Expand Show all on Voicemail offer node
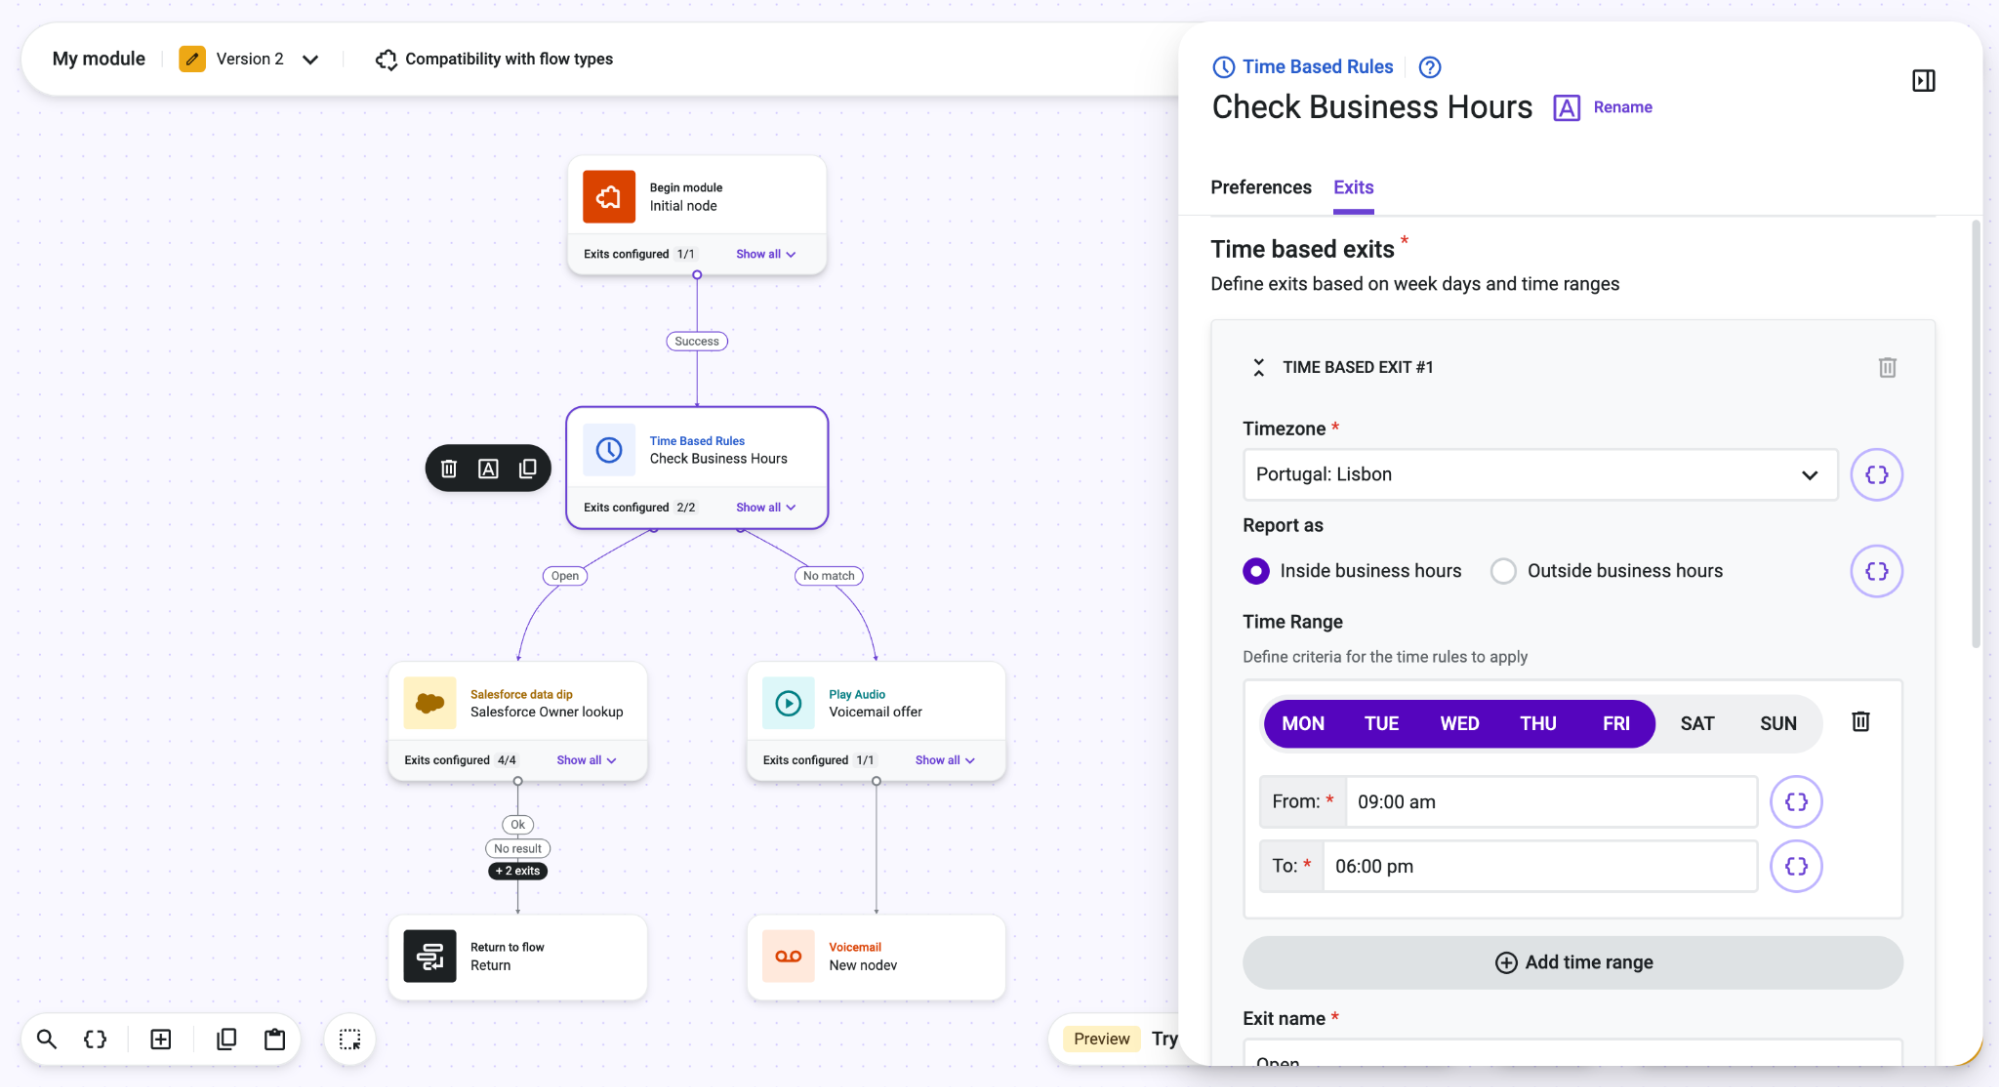 click(945, 760)
